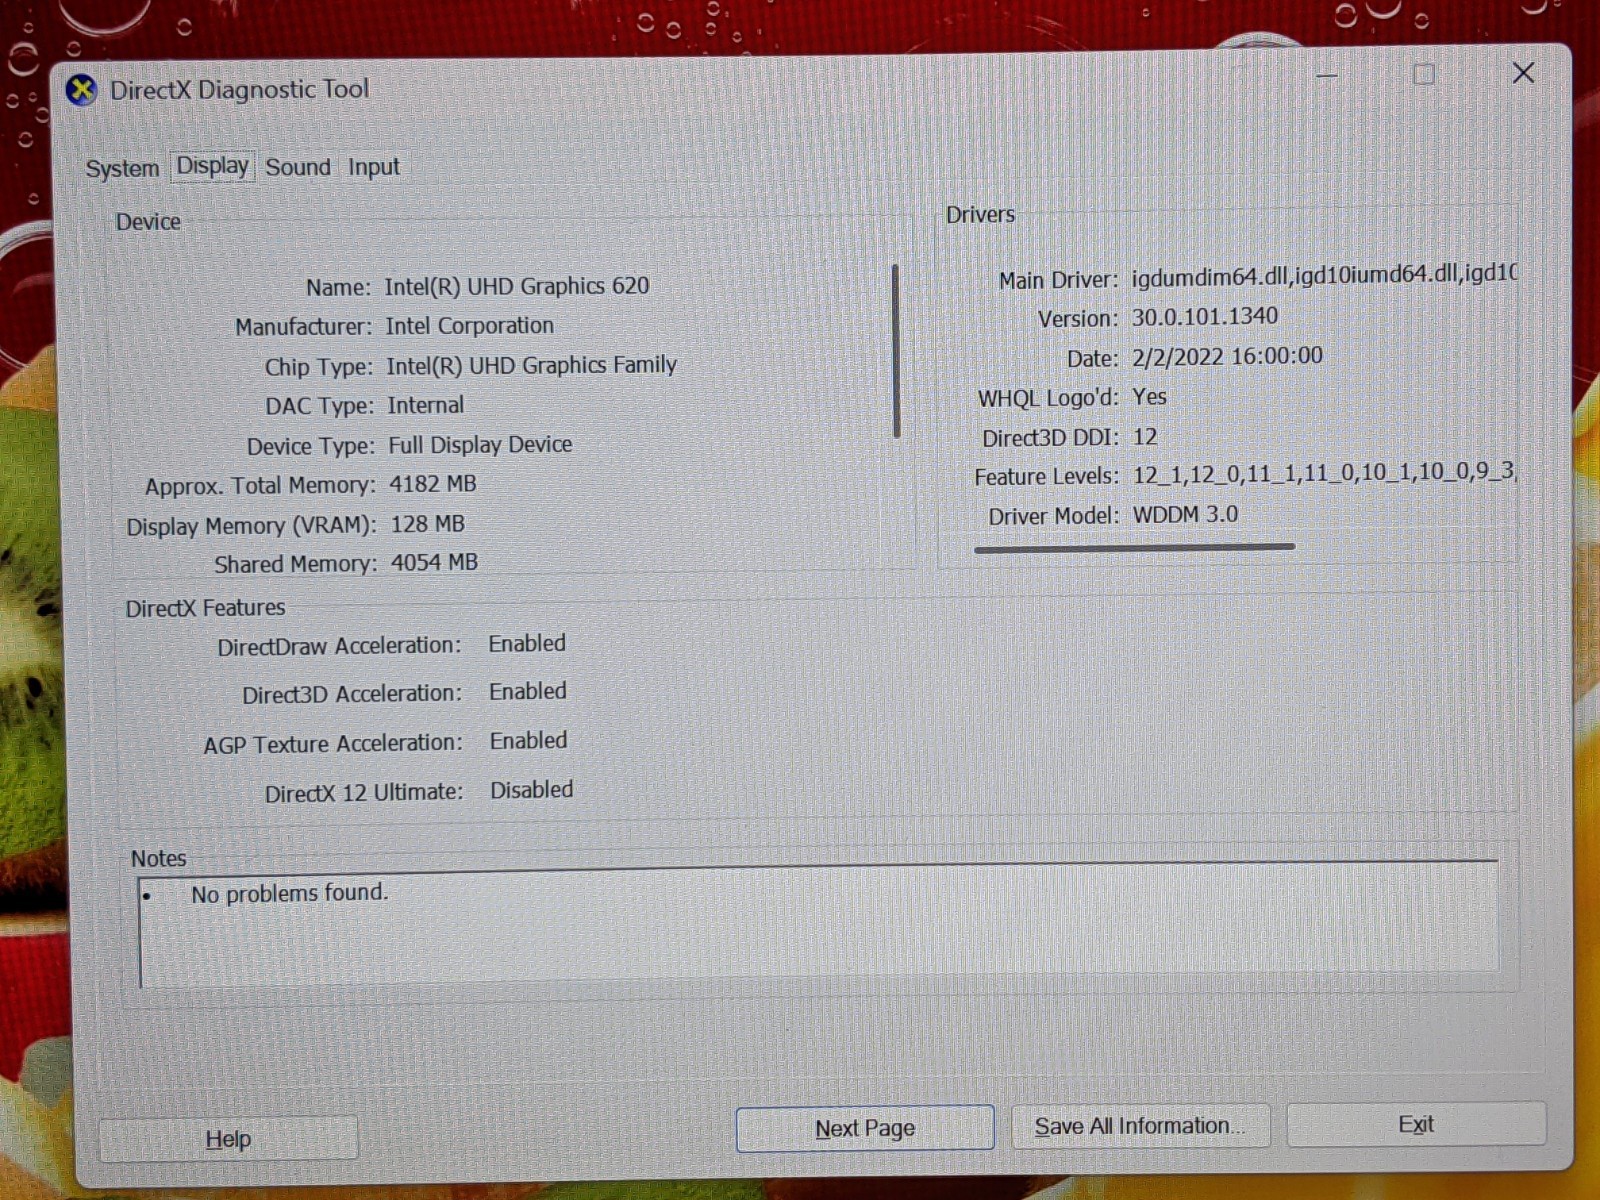Select the text 'Intel(R) UHD Graphics 620'
The image size is (1600, 1200).
pyautogui.click(x=517, y=286)
